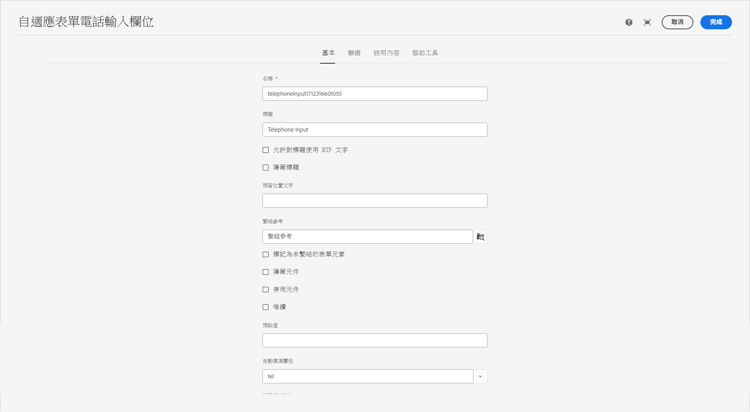Image resolution: width=750 pixels, height=412 pixels.
Task: Toggle the 隱藏元件 checkbox
Action: (x=265, y=272)
